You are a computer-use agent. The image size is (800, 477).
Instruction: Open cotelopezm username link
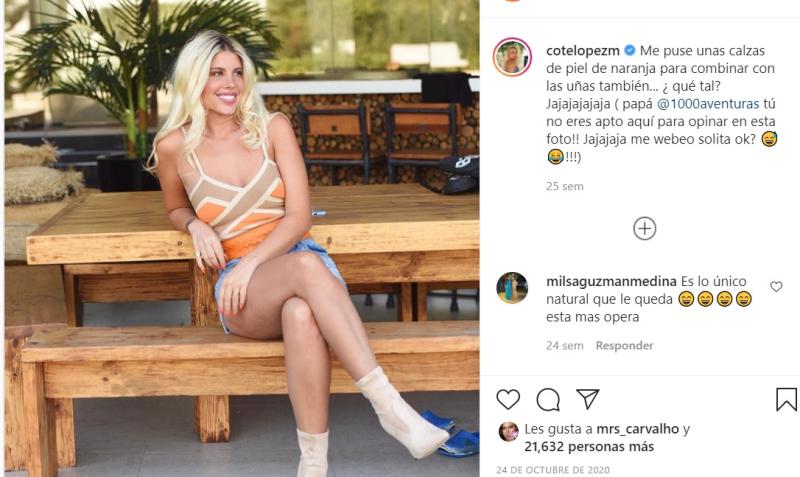583,51
